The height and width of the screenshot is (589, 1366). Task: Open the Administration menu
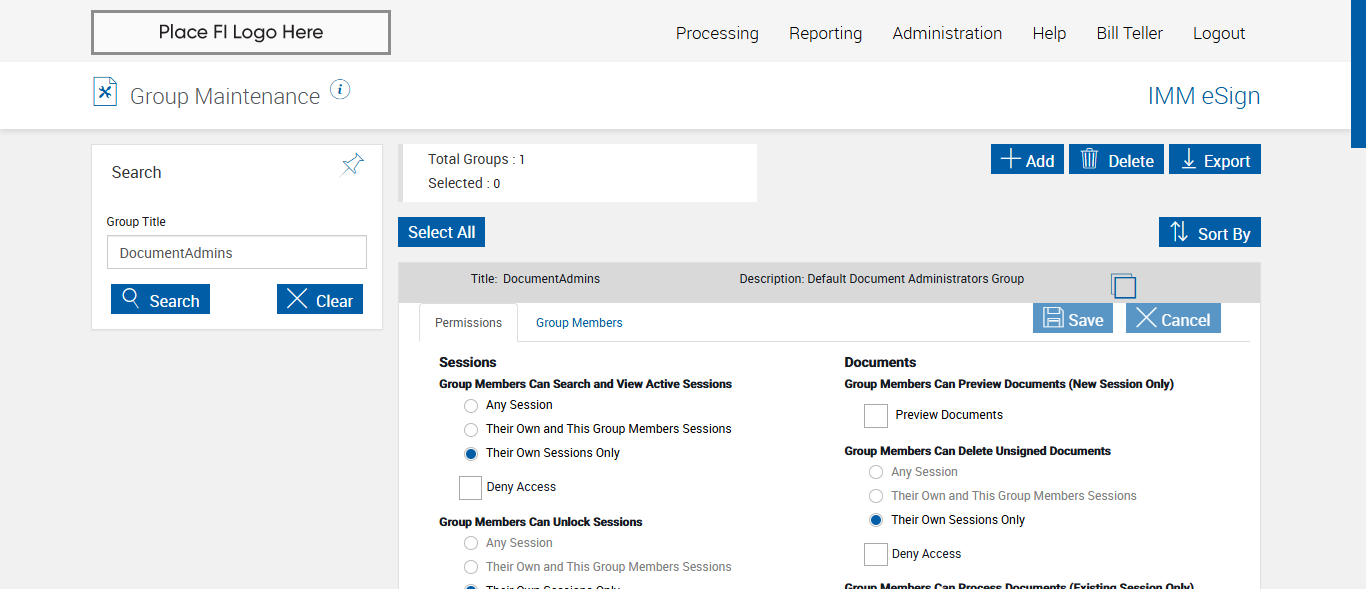tap(947, 33)
